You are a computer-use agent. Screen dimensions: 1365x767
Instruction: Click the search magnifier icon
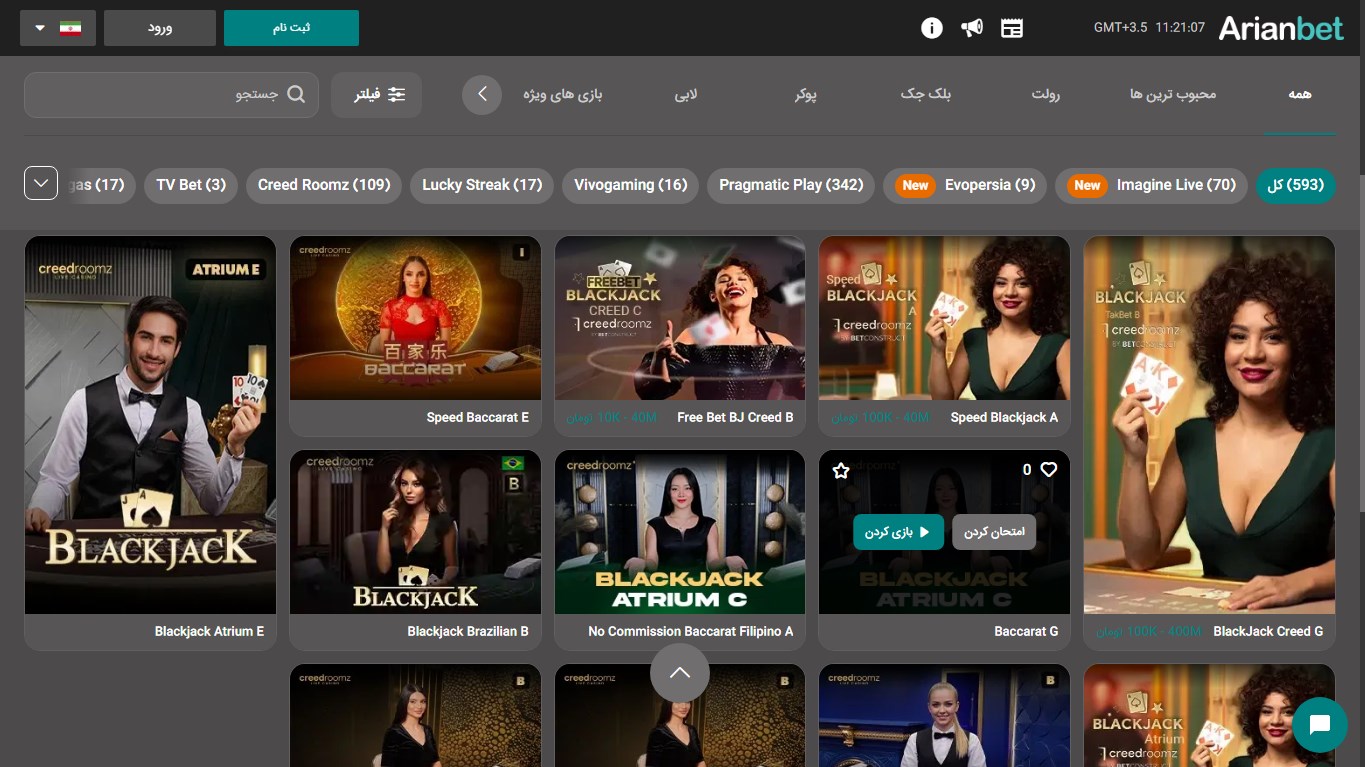point(296,93)
